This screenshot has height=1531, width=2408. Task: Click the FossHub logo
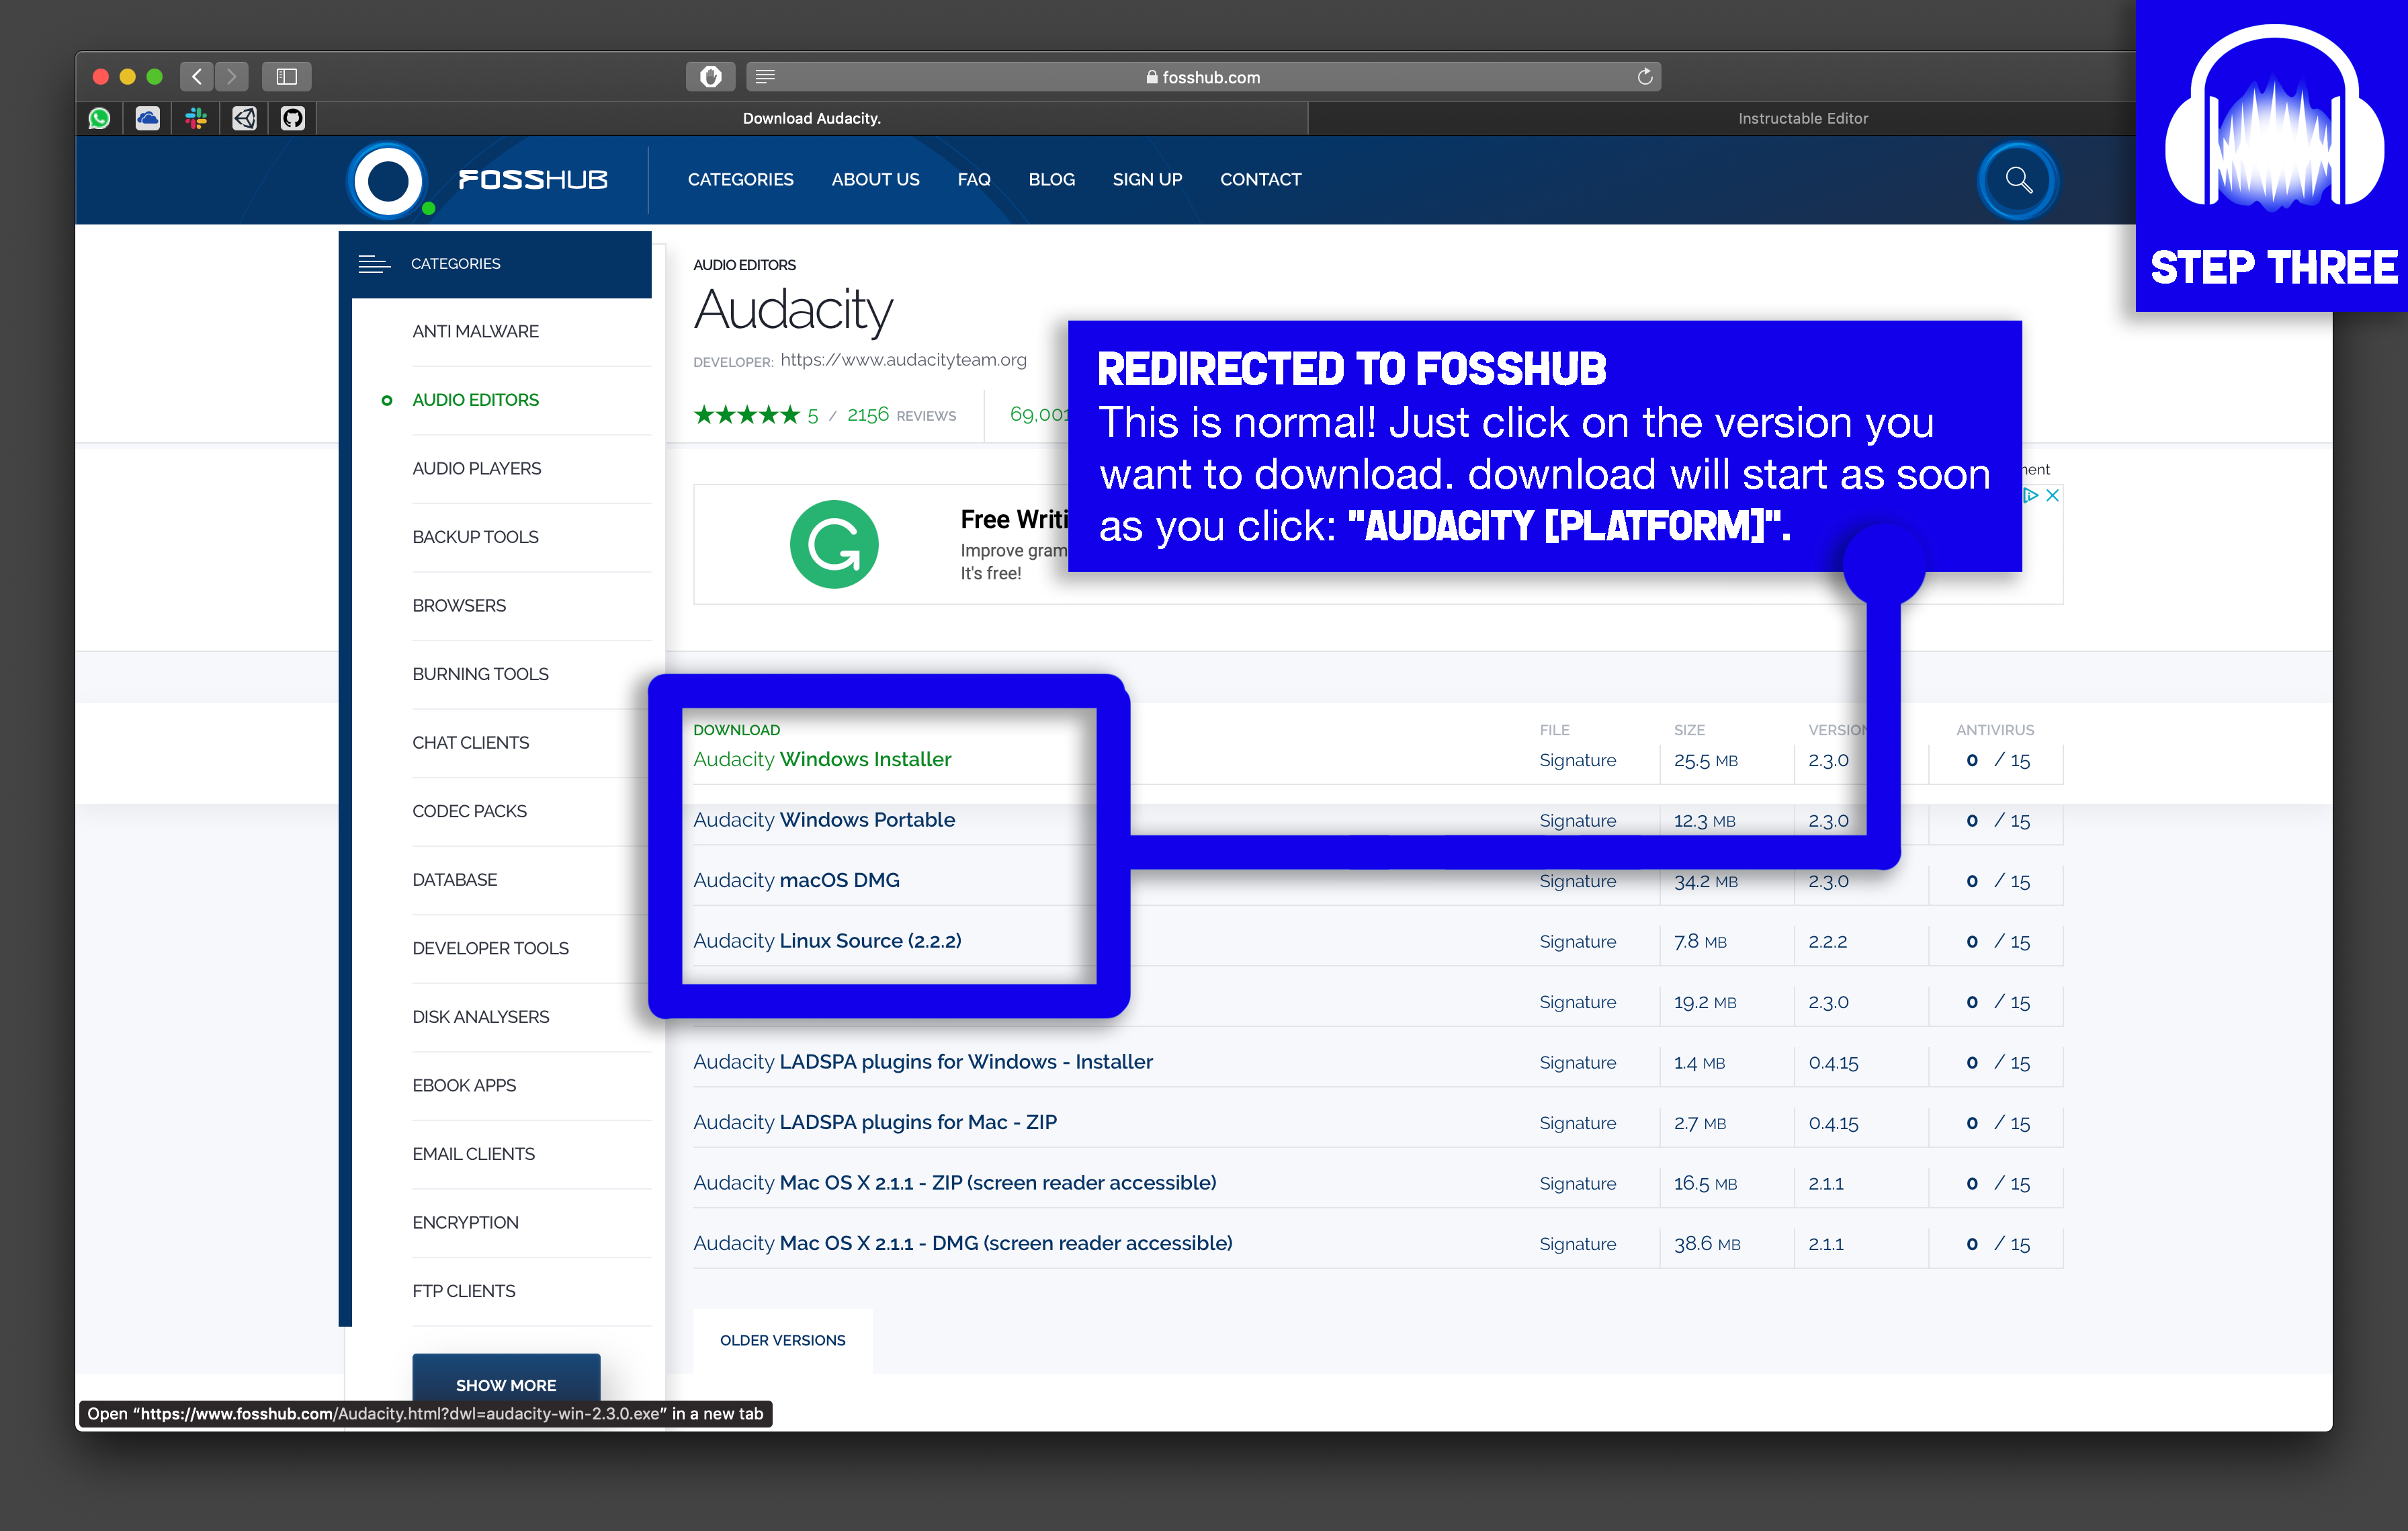[479, 180]
